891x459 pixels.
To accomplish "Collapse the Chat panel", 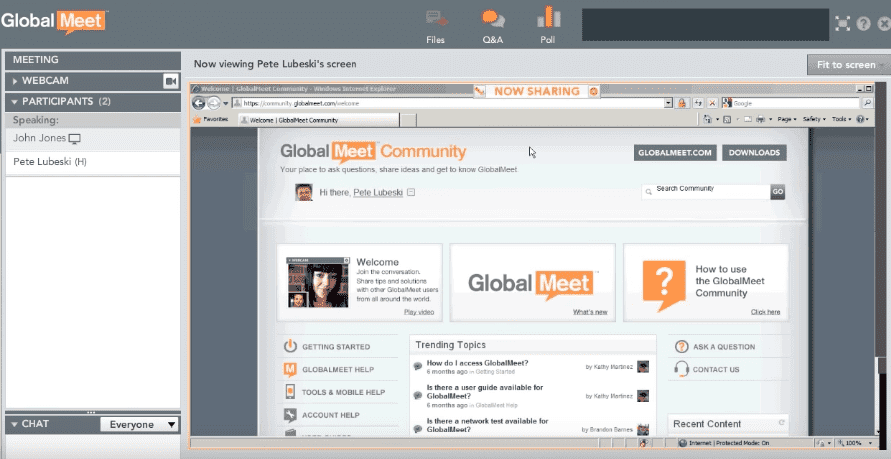I will pos(15,425).
